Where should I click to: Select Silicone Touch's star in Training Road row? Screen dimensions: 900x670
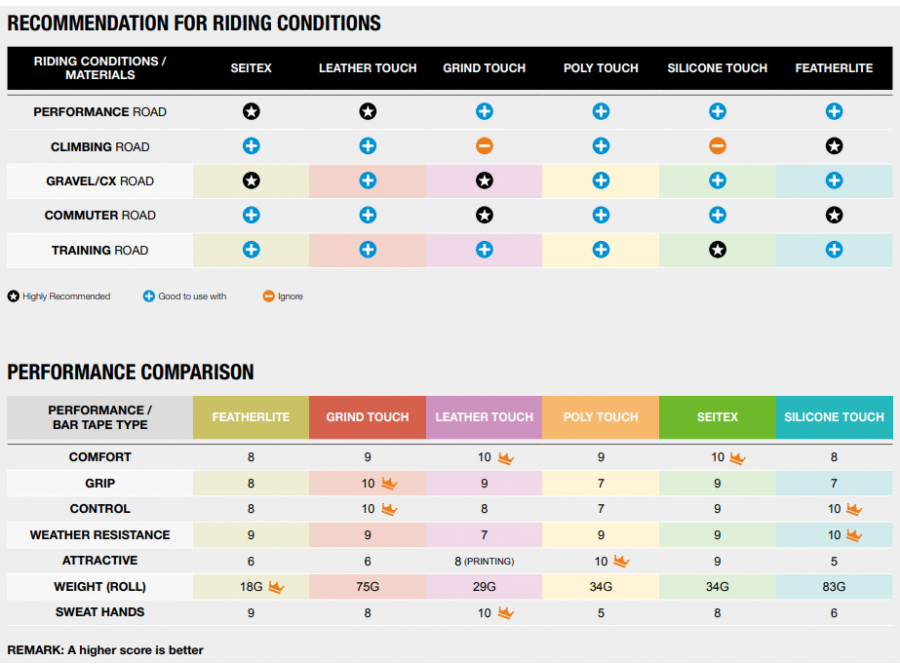click(x=717, y=250)
